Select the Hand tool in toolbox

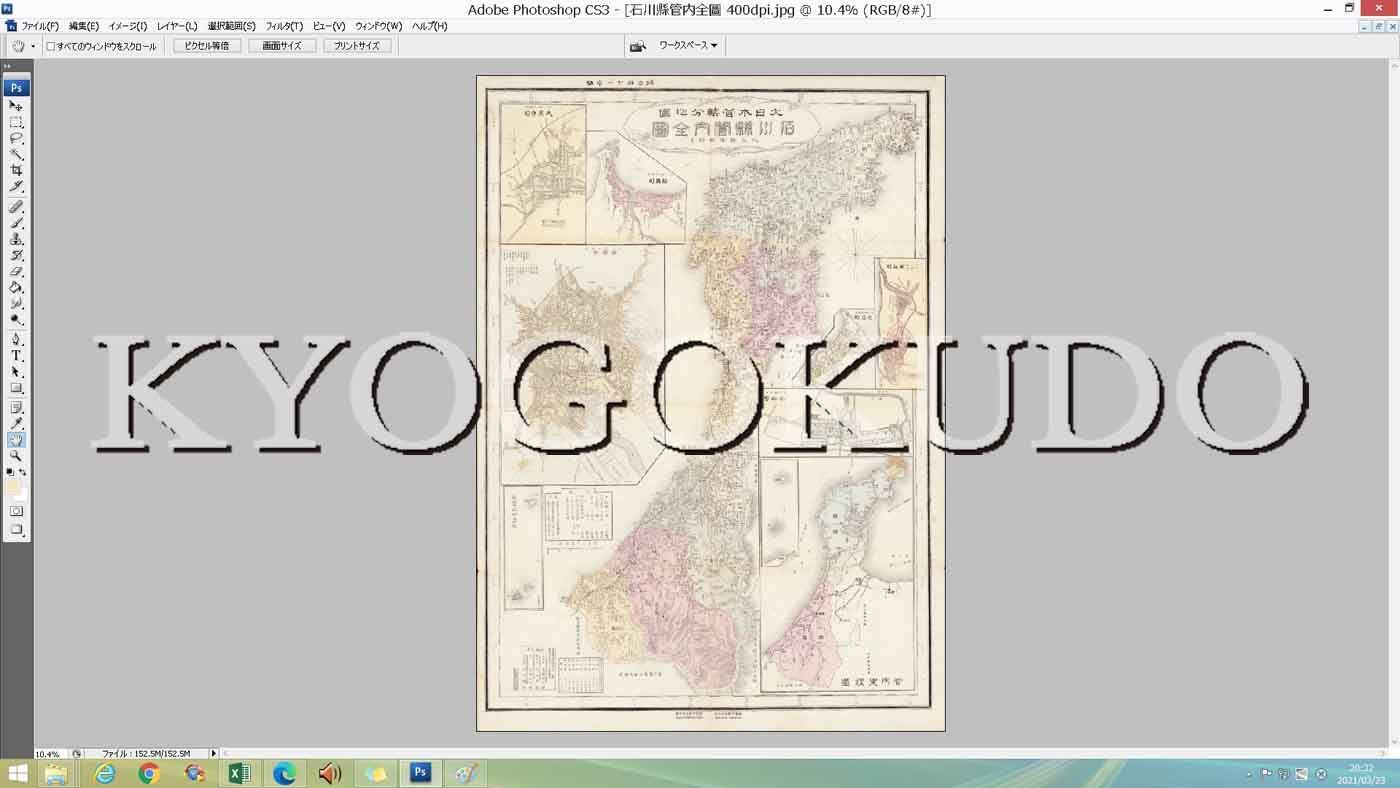point(16,440)
